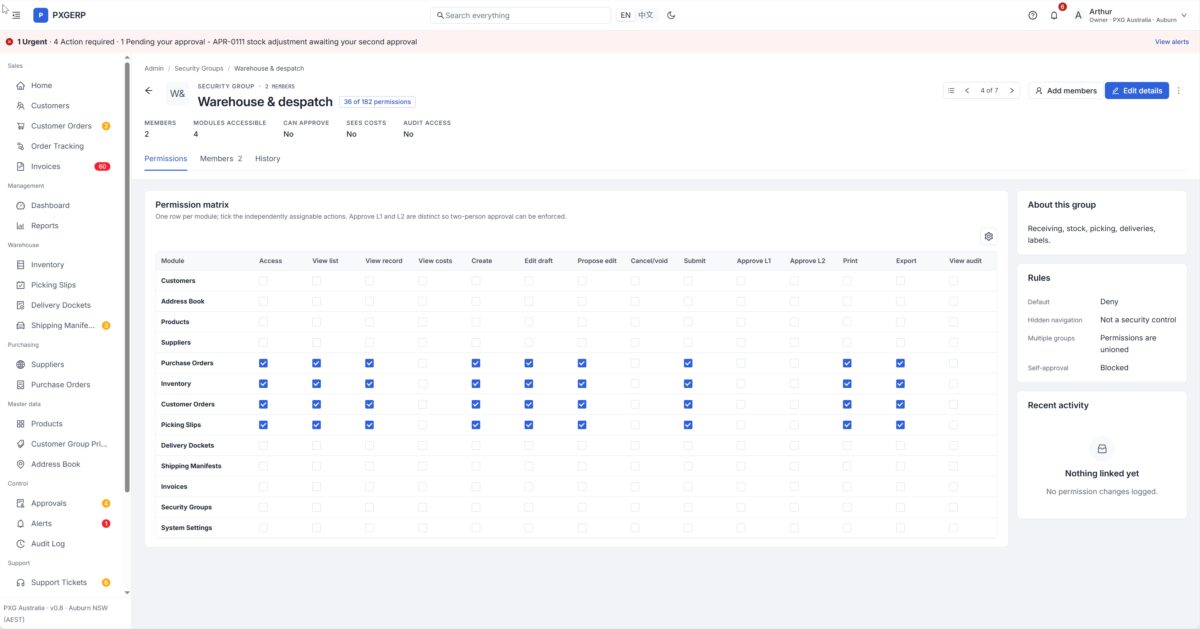1200x629 pixels.
Task: Go back with the left arrow icon
Action: 149,90
